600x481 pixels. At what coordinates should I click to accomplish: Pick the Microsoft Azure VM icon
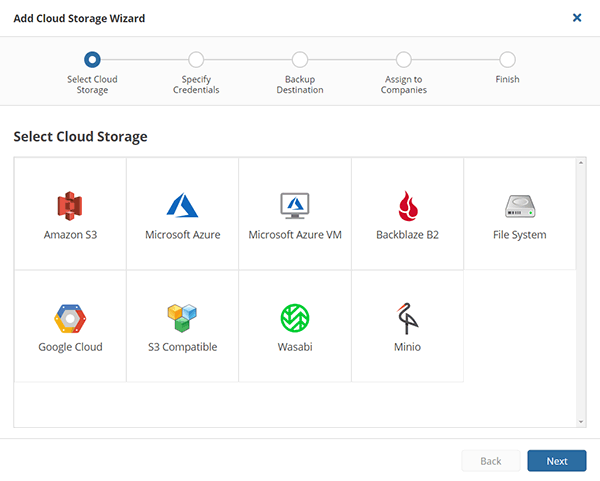(x=295, y=205)
